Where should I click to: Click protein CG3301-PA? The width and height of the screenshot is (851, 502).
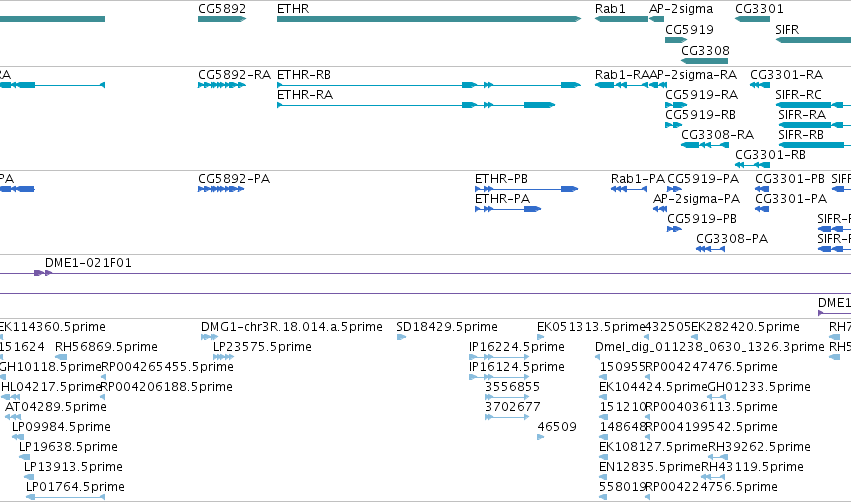pyautogui.click(x=791, y=199)
